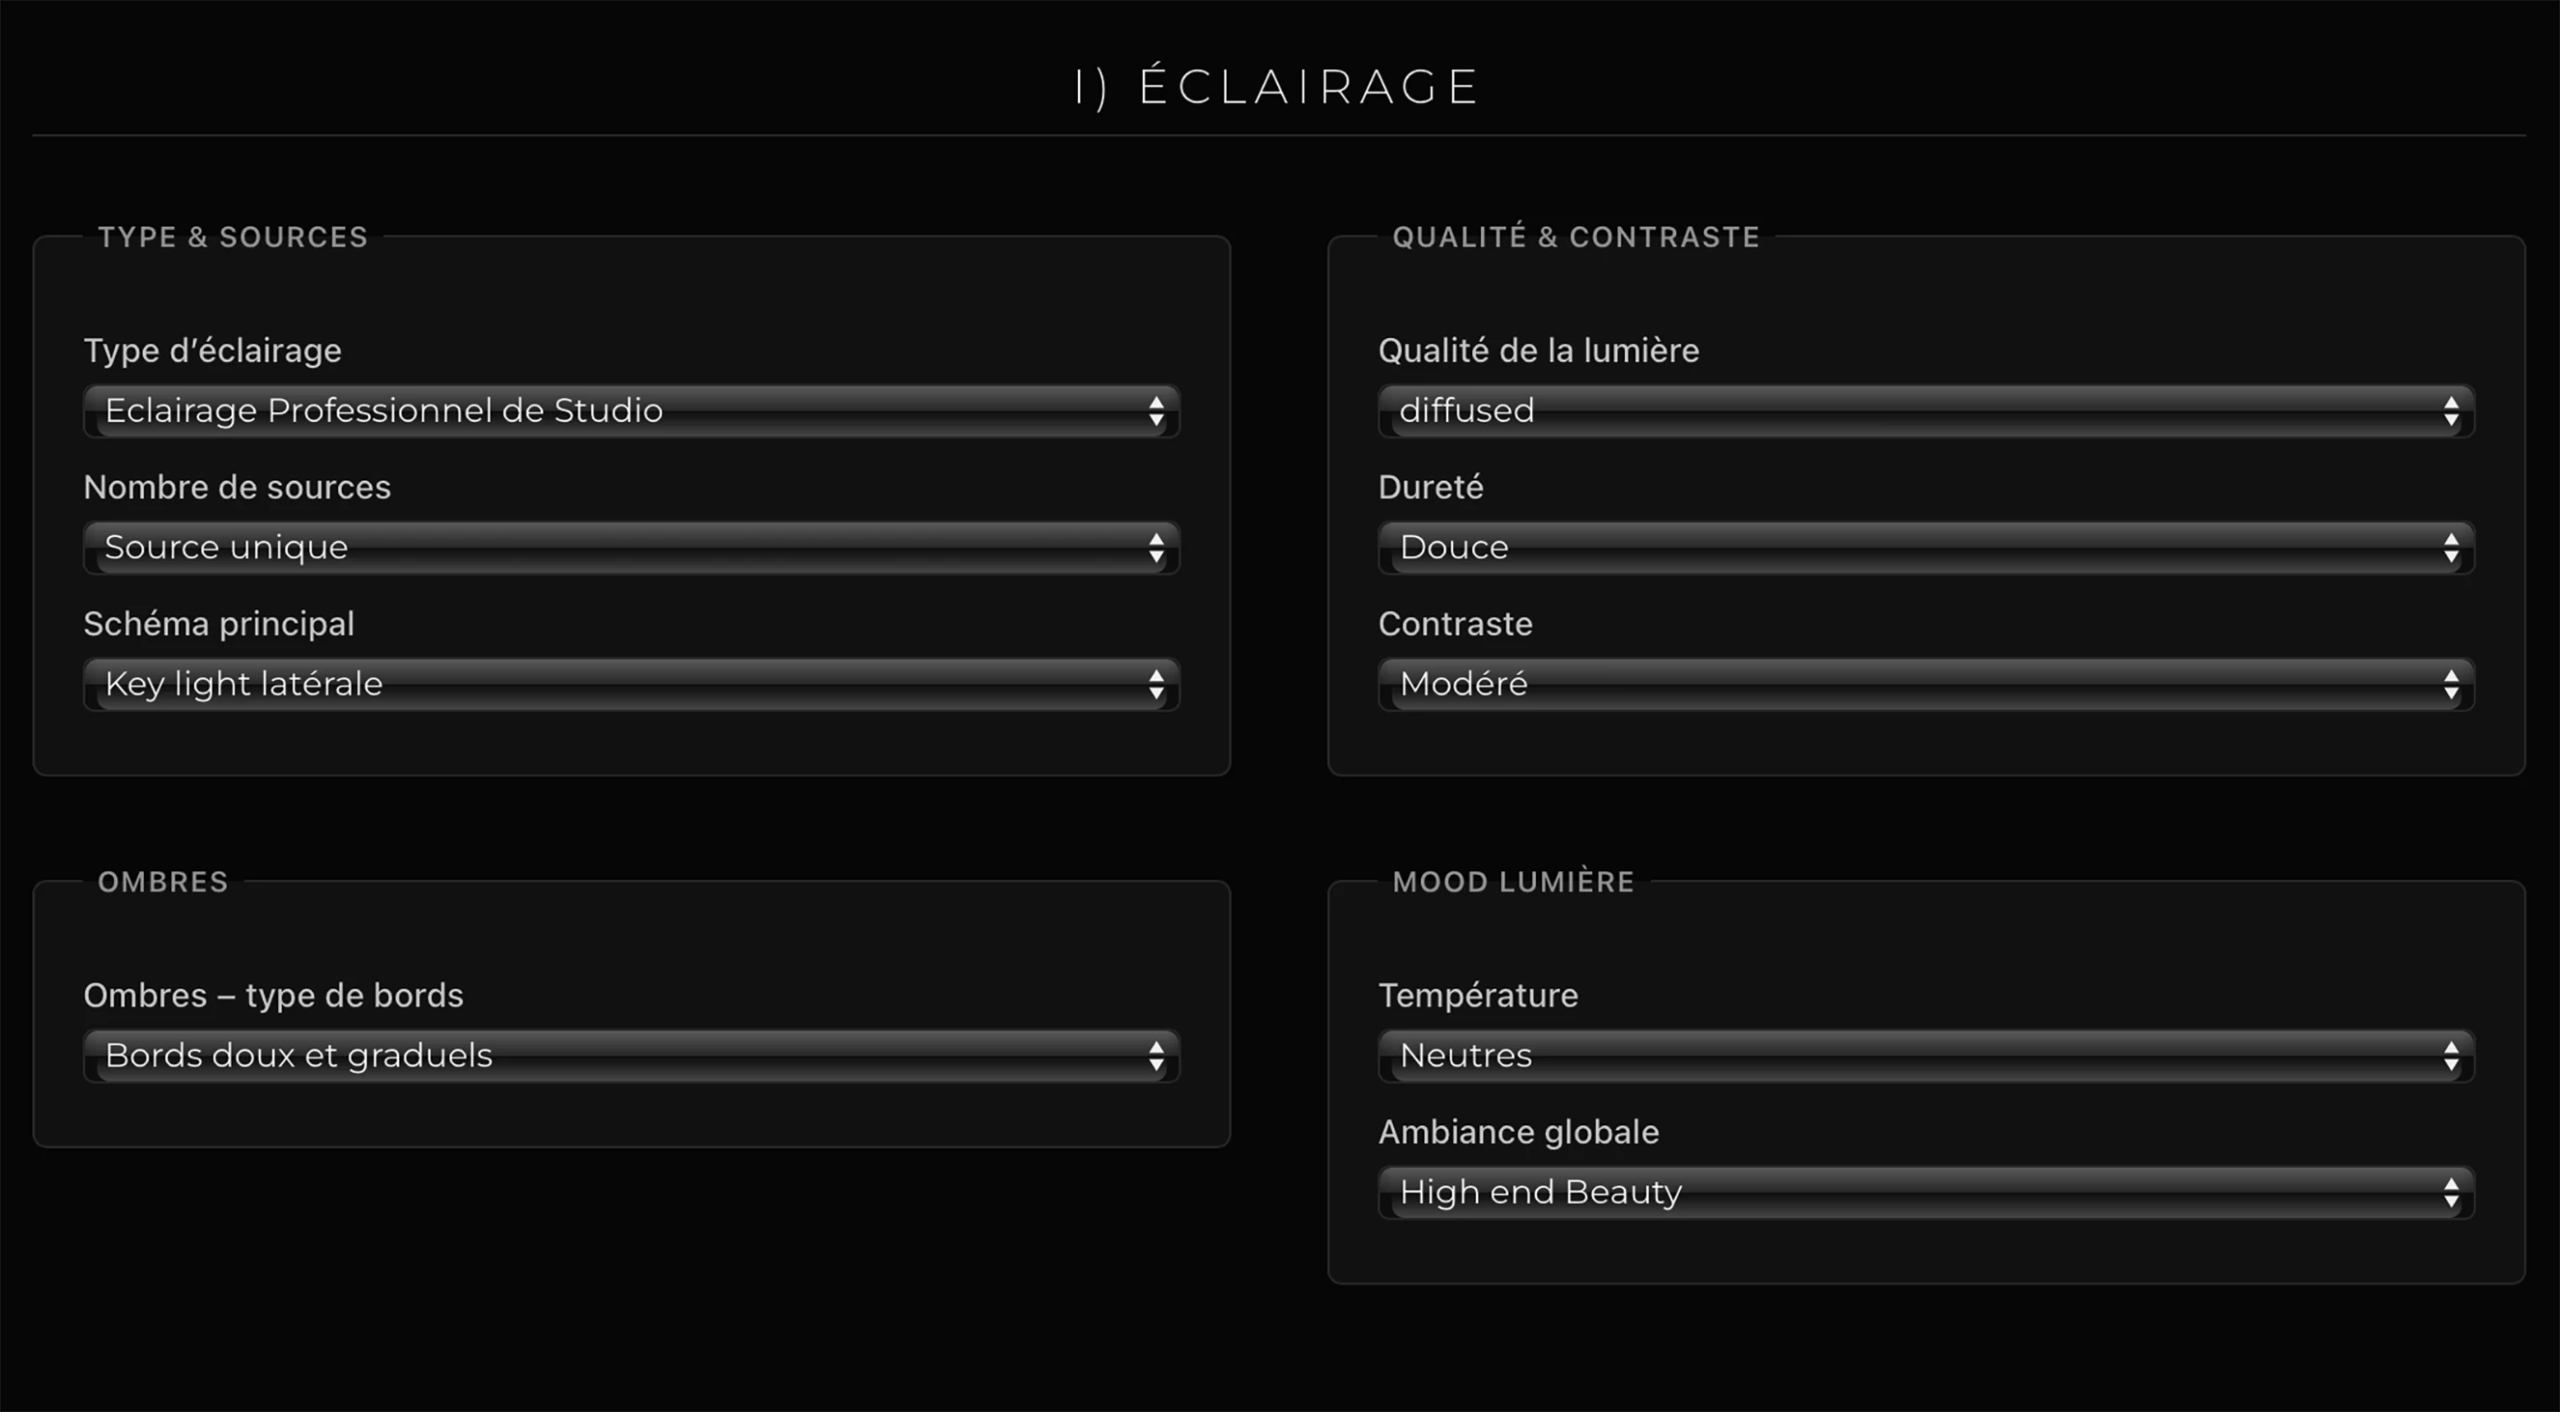
Task: Click the Qualité & Contraste group title
Action: click(x=1576, y=237)
